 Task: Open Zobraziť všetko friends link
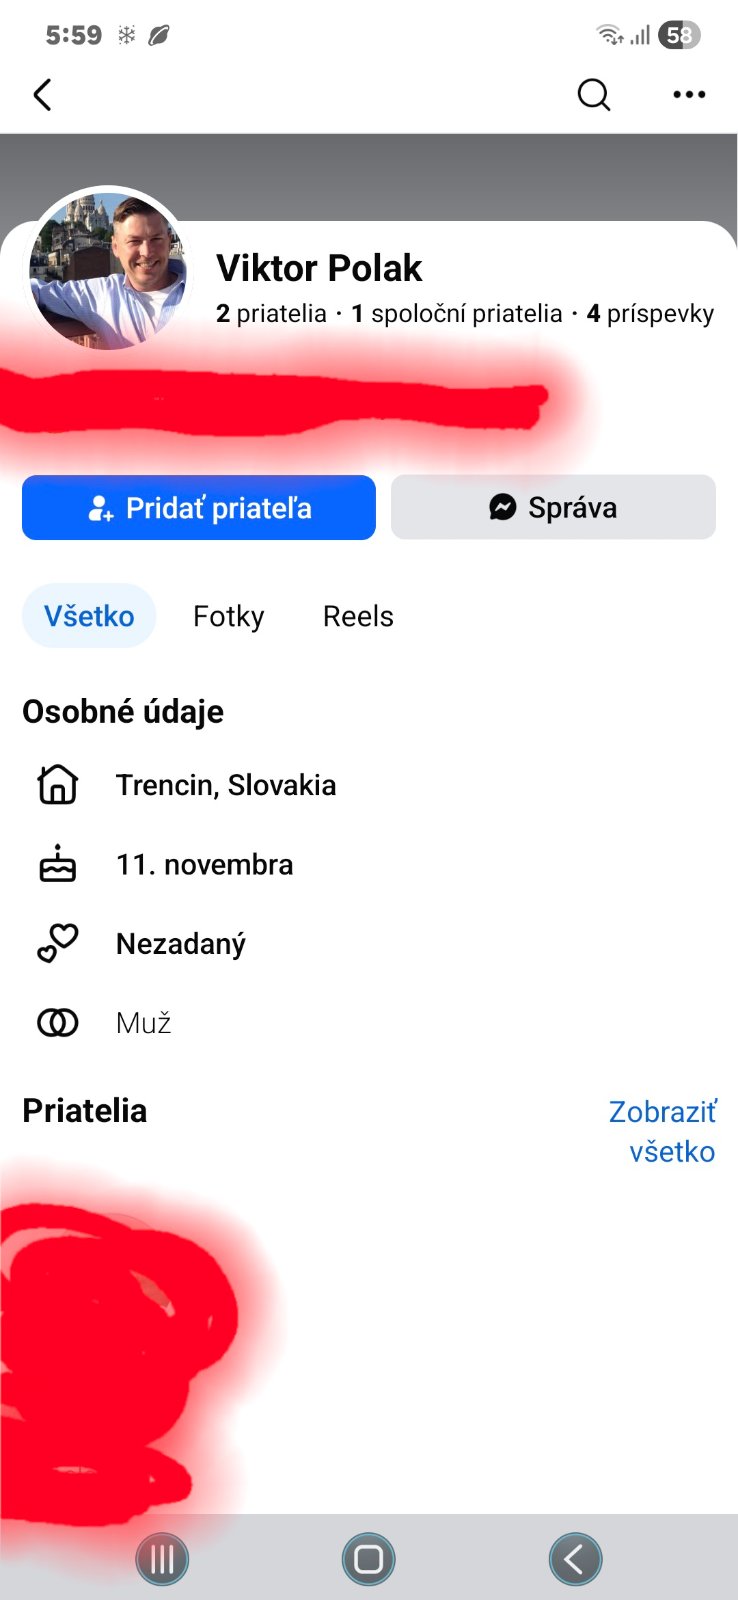663,1131
